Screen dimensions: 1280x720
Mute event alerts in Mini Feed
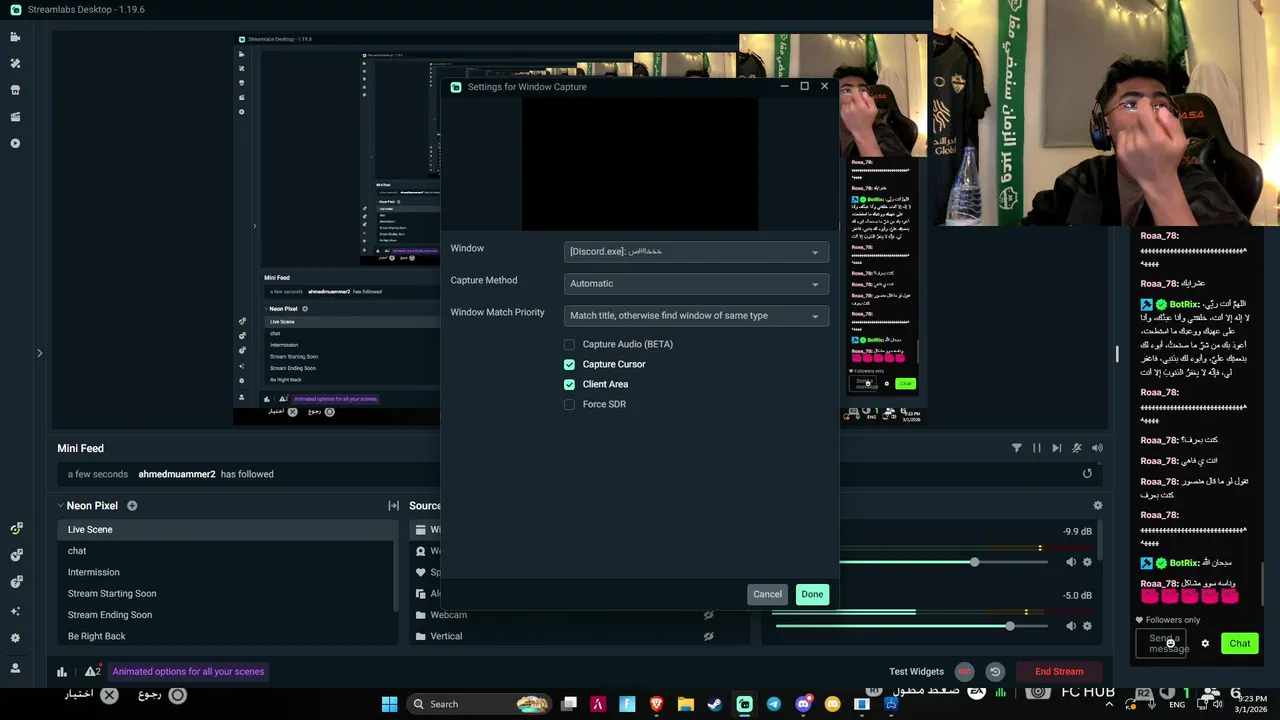pyautogui.click(x=1077, y=448)
